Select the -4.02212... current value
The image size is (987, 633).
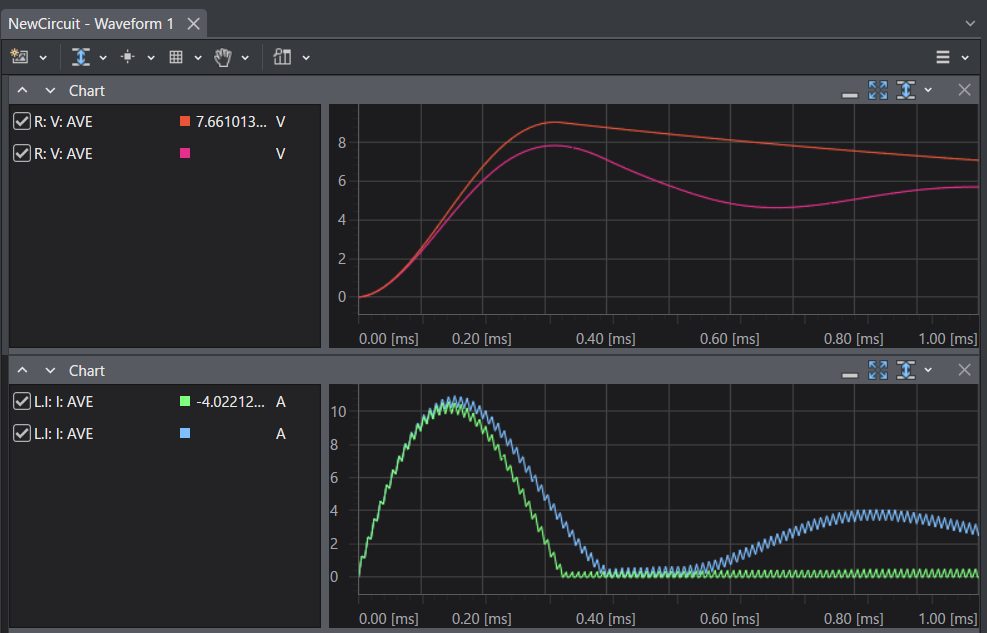[230, 402]
